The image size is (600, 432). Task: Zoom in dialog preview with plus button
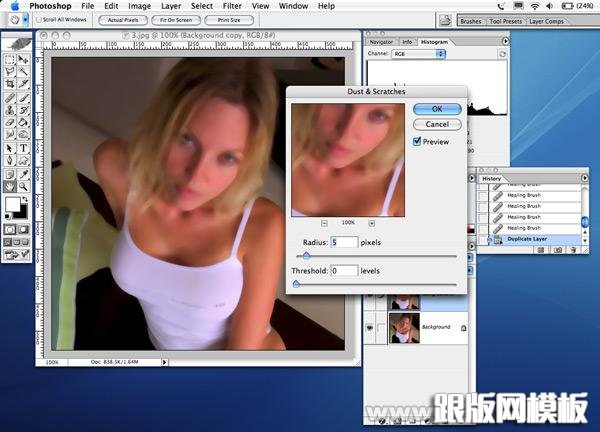[x=372, y=223]
